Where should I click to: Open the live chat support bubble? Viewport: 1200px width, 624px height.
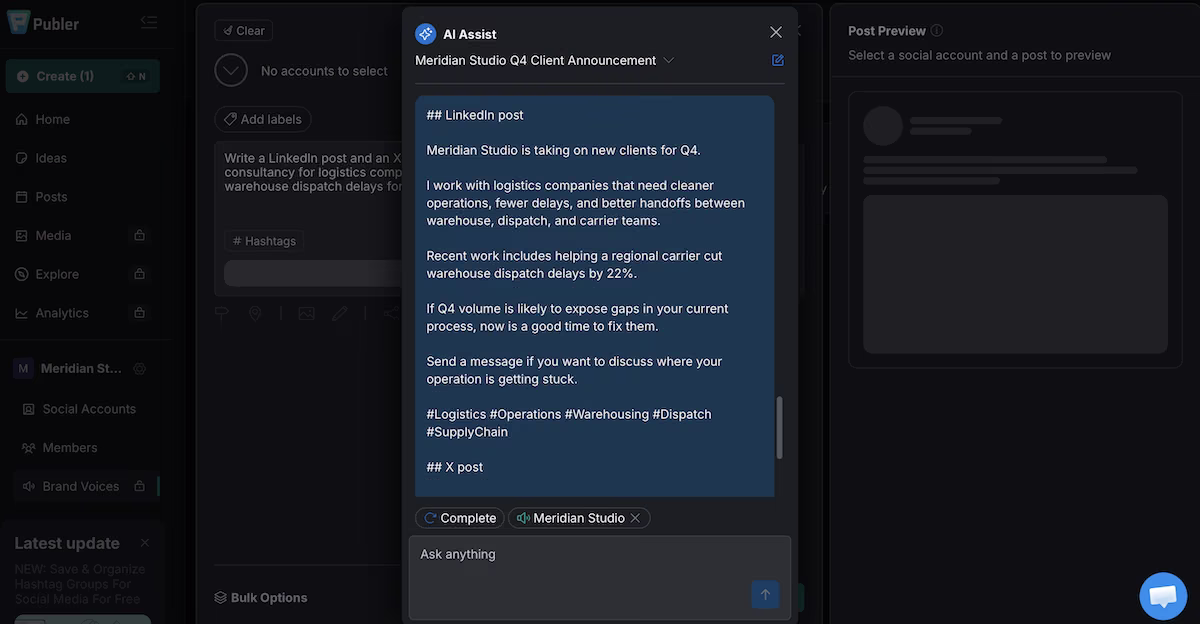[x=1163, y=596]
